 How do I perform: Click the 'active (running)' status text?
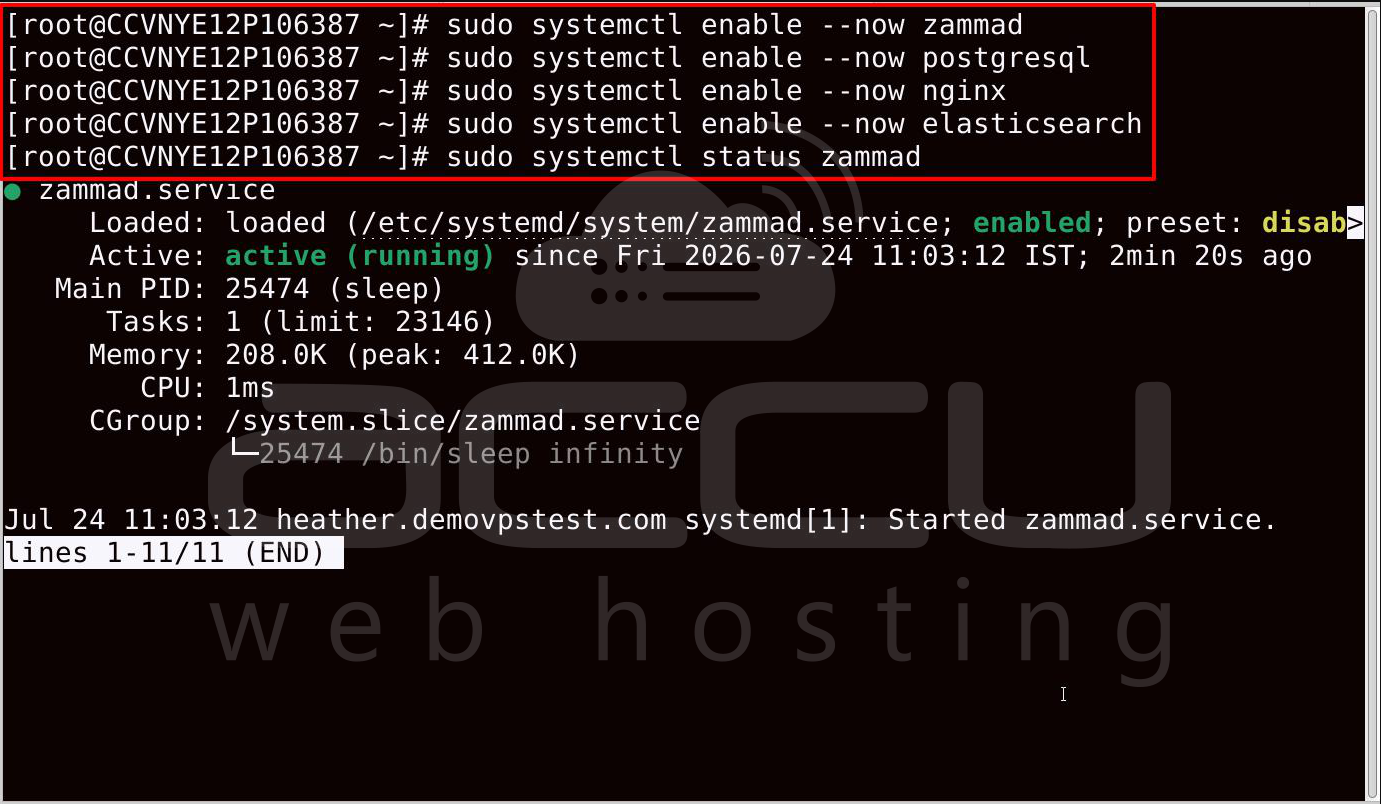[360, 256]
